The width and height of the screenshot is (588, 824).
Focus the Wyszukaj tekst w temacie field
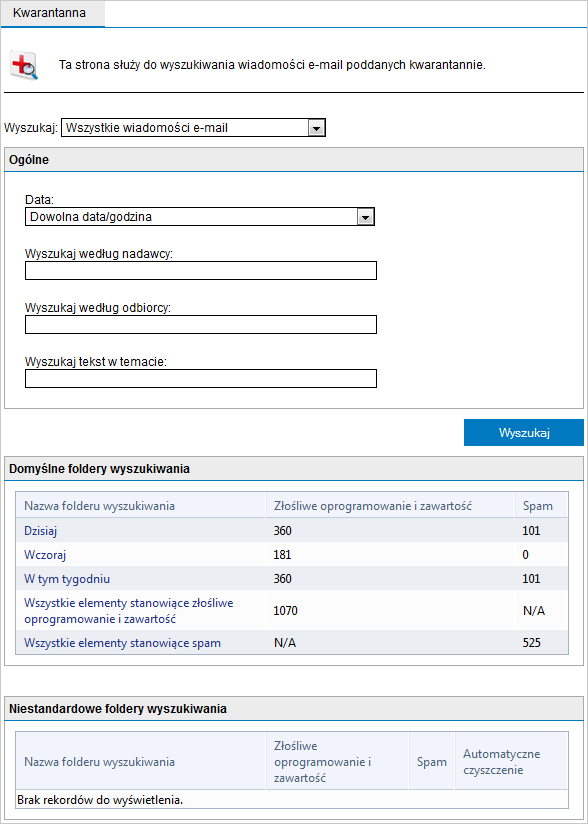click(201, 378)
